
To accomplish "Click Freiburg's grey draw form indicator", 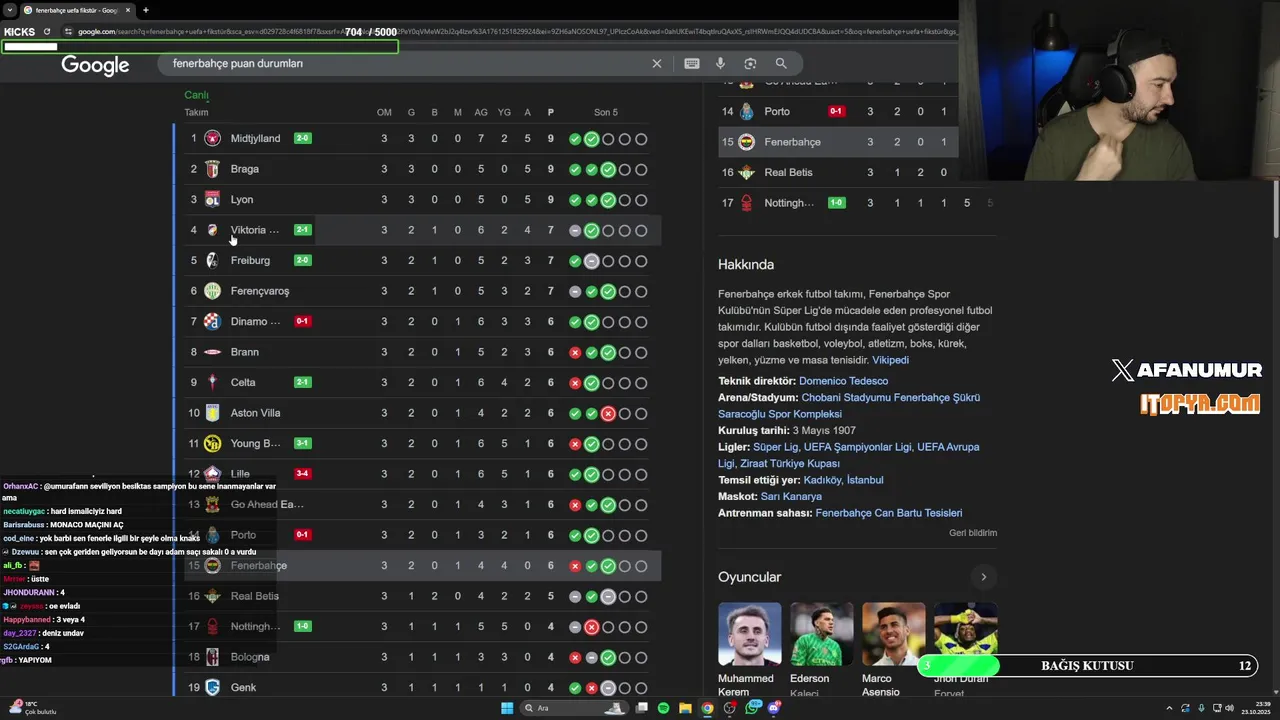I will pos(592,261).
